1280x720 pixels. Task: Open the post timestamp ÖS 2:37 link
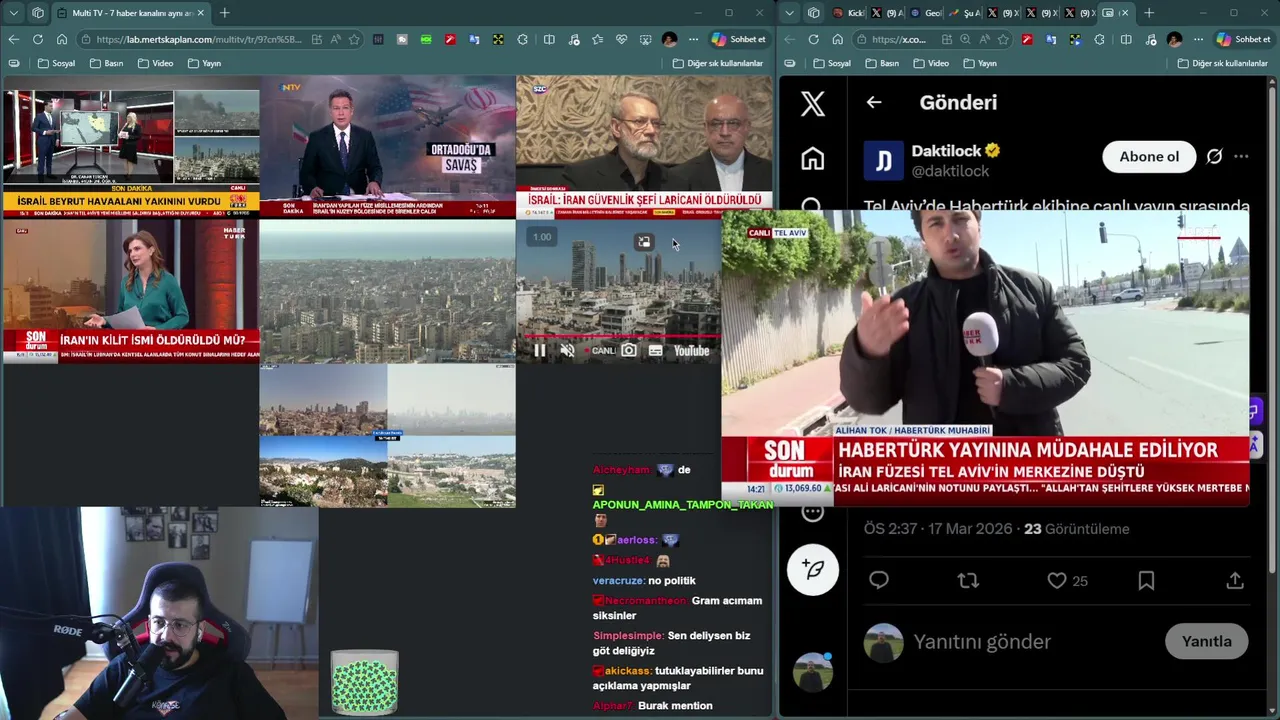937,529
